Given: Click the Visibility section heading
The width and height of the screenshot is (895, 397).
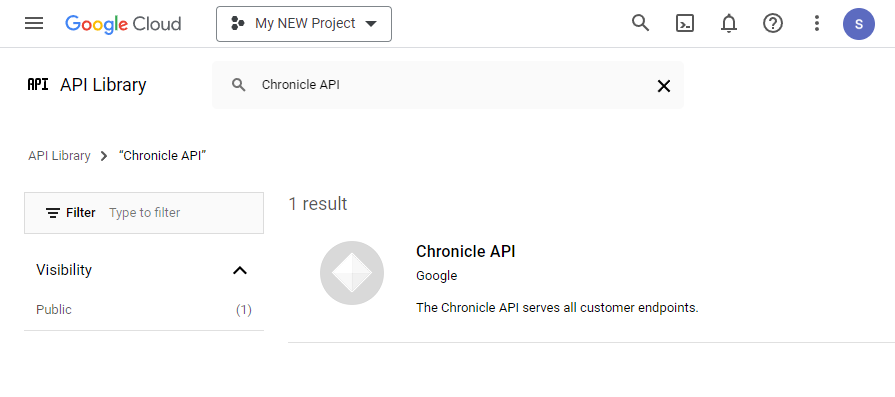Looking at the screenshot, I should [x=64, y=270].
